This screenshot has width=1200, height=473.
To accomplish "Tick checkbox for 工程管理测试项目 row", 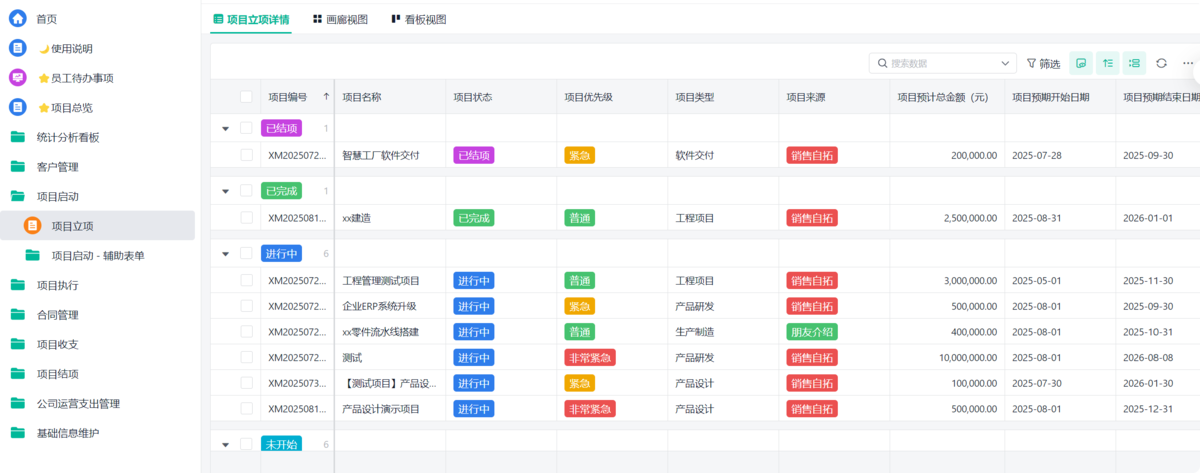I will [246, 281].
